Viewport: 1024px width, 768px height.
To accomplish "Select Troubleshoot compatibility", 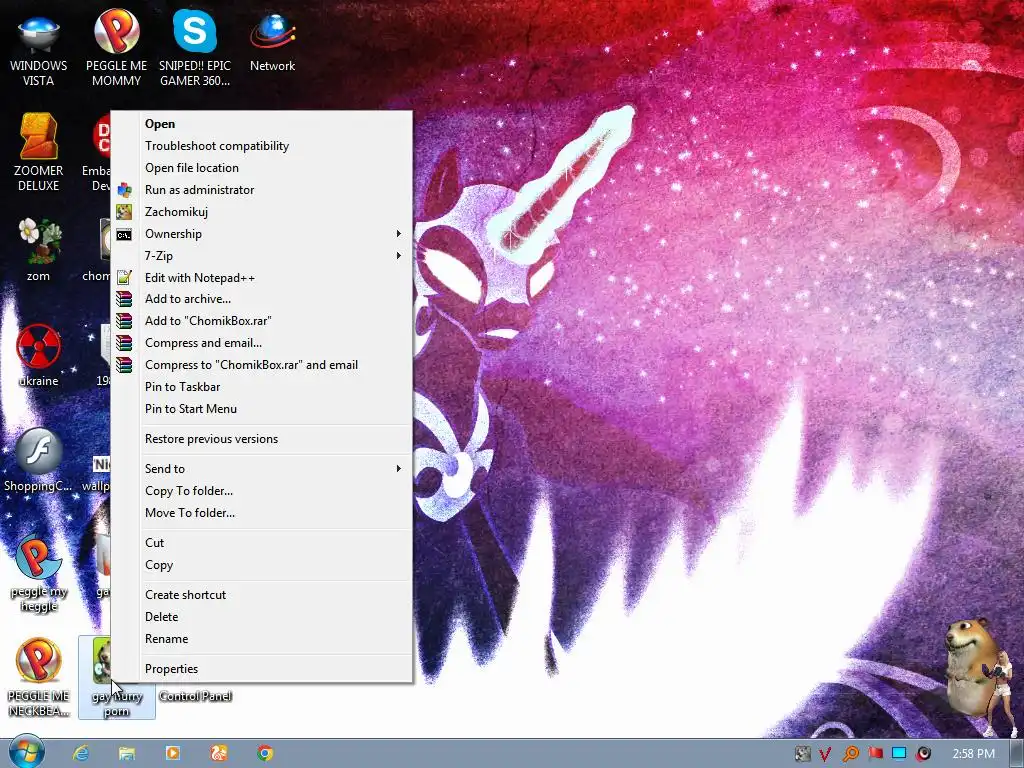I will pyautogui.click(x=262, y=146).
